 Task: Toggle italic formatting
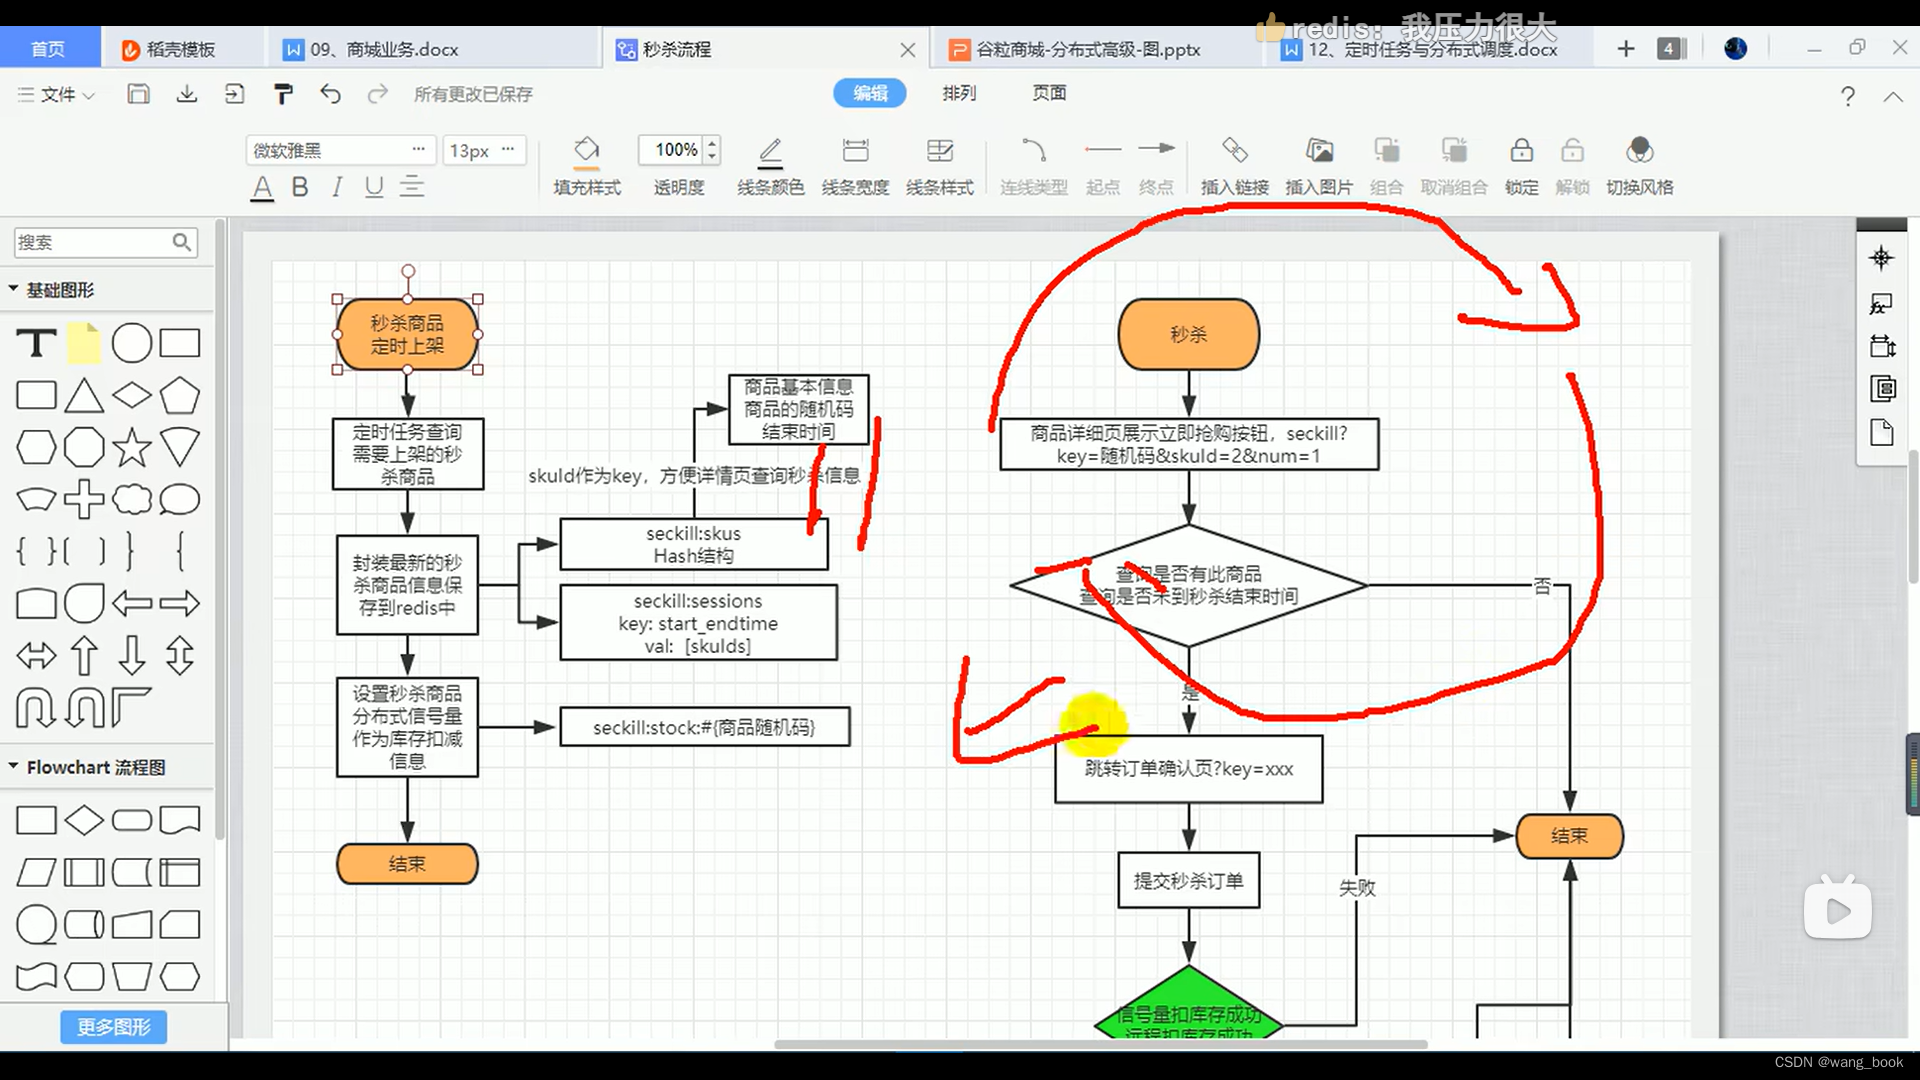(337, 187)
